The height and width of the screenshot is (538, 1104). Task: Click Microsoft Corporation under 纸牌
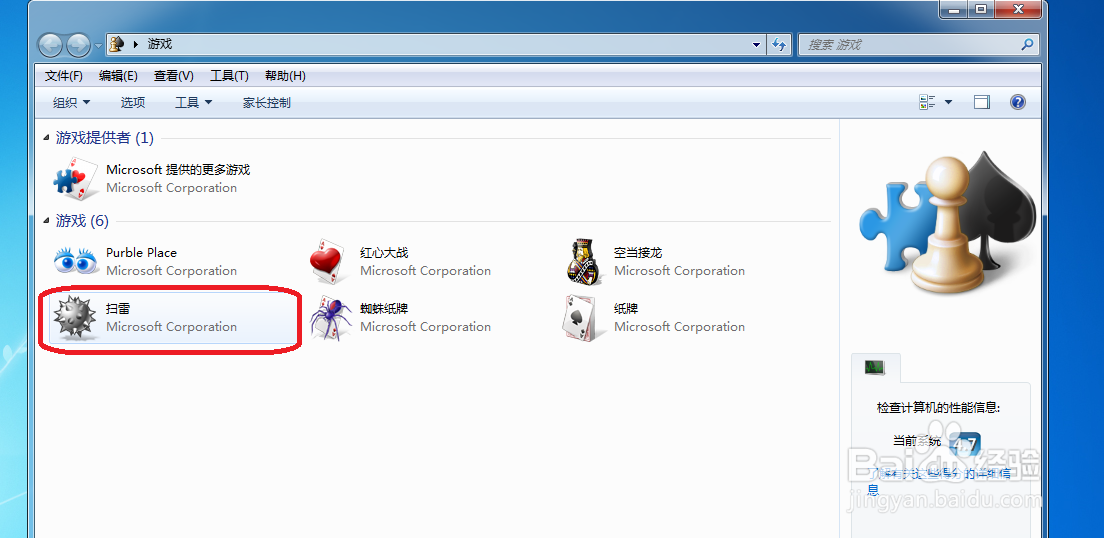(x=679, y=327)
